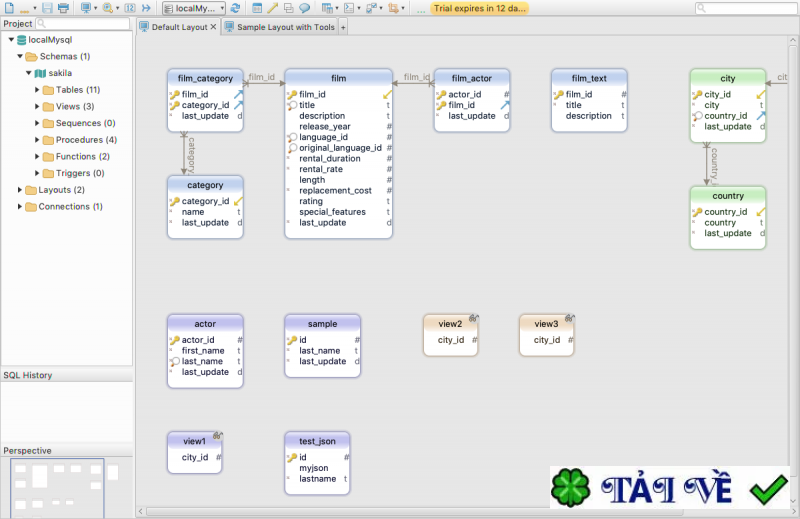Screen dimensions: 800x519
Task: Click the layout monitor icon in toolbar
Action: [x=86, y=8]
